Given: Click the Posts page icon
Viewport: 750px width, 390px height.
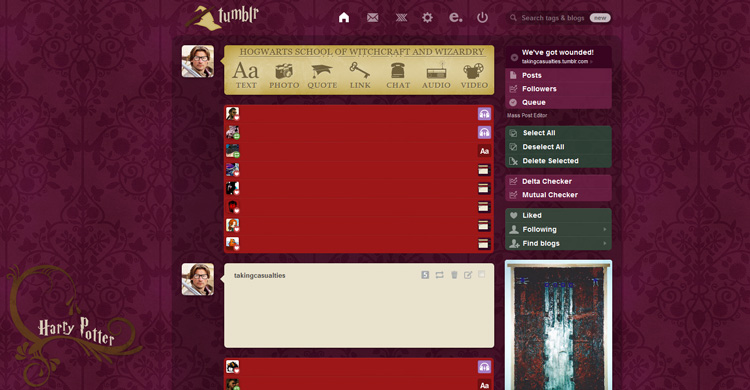Looking at the screenshot, I should [513, 75].
